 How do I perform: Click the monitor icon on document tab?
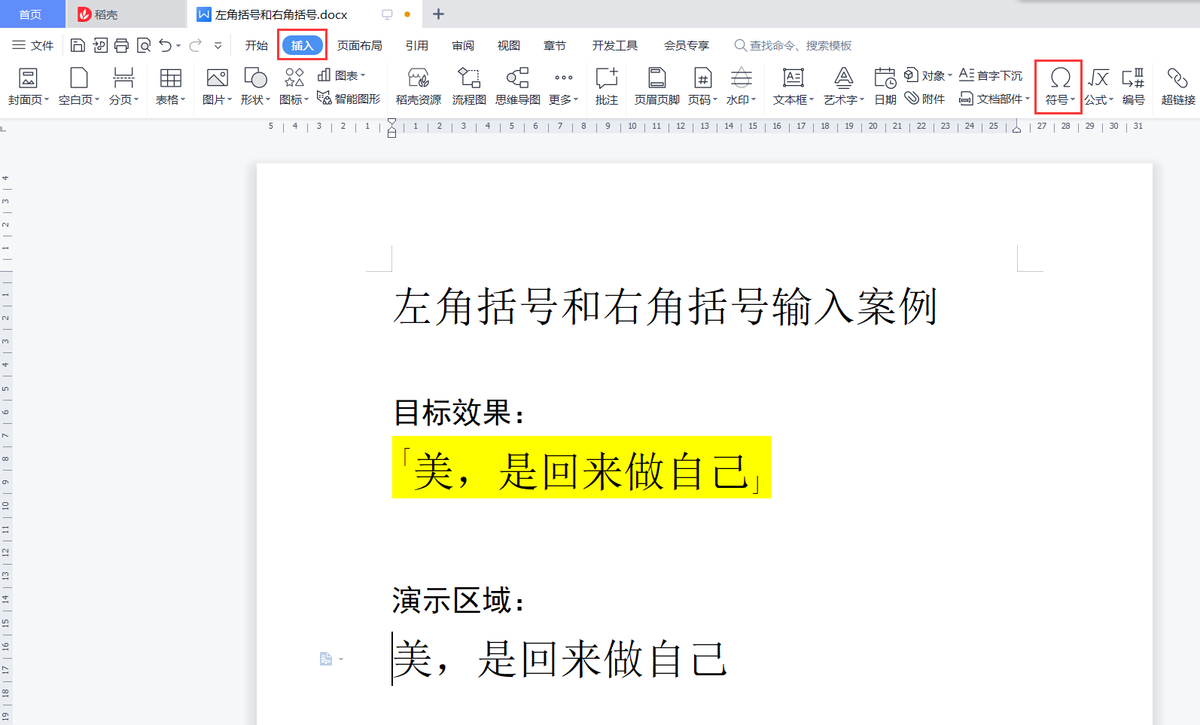click(388, 14)
